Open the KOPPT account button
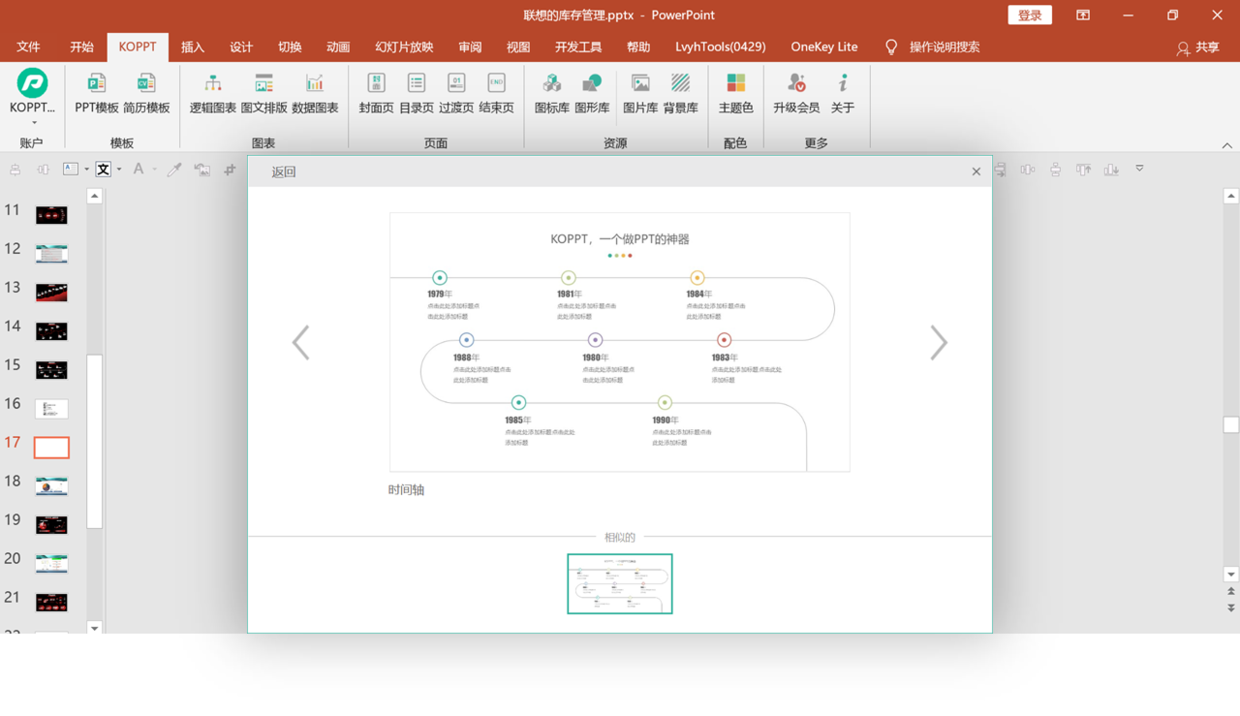This screenshot has width=1240, height=716. pyautogui.click(x=32, y=92)
